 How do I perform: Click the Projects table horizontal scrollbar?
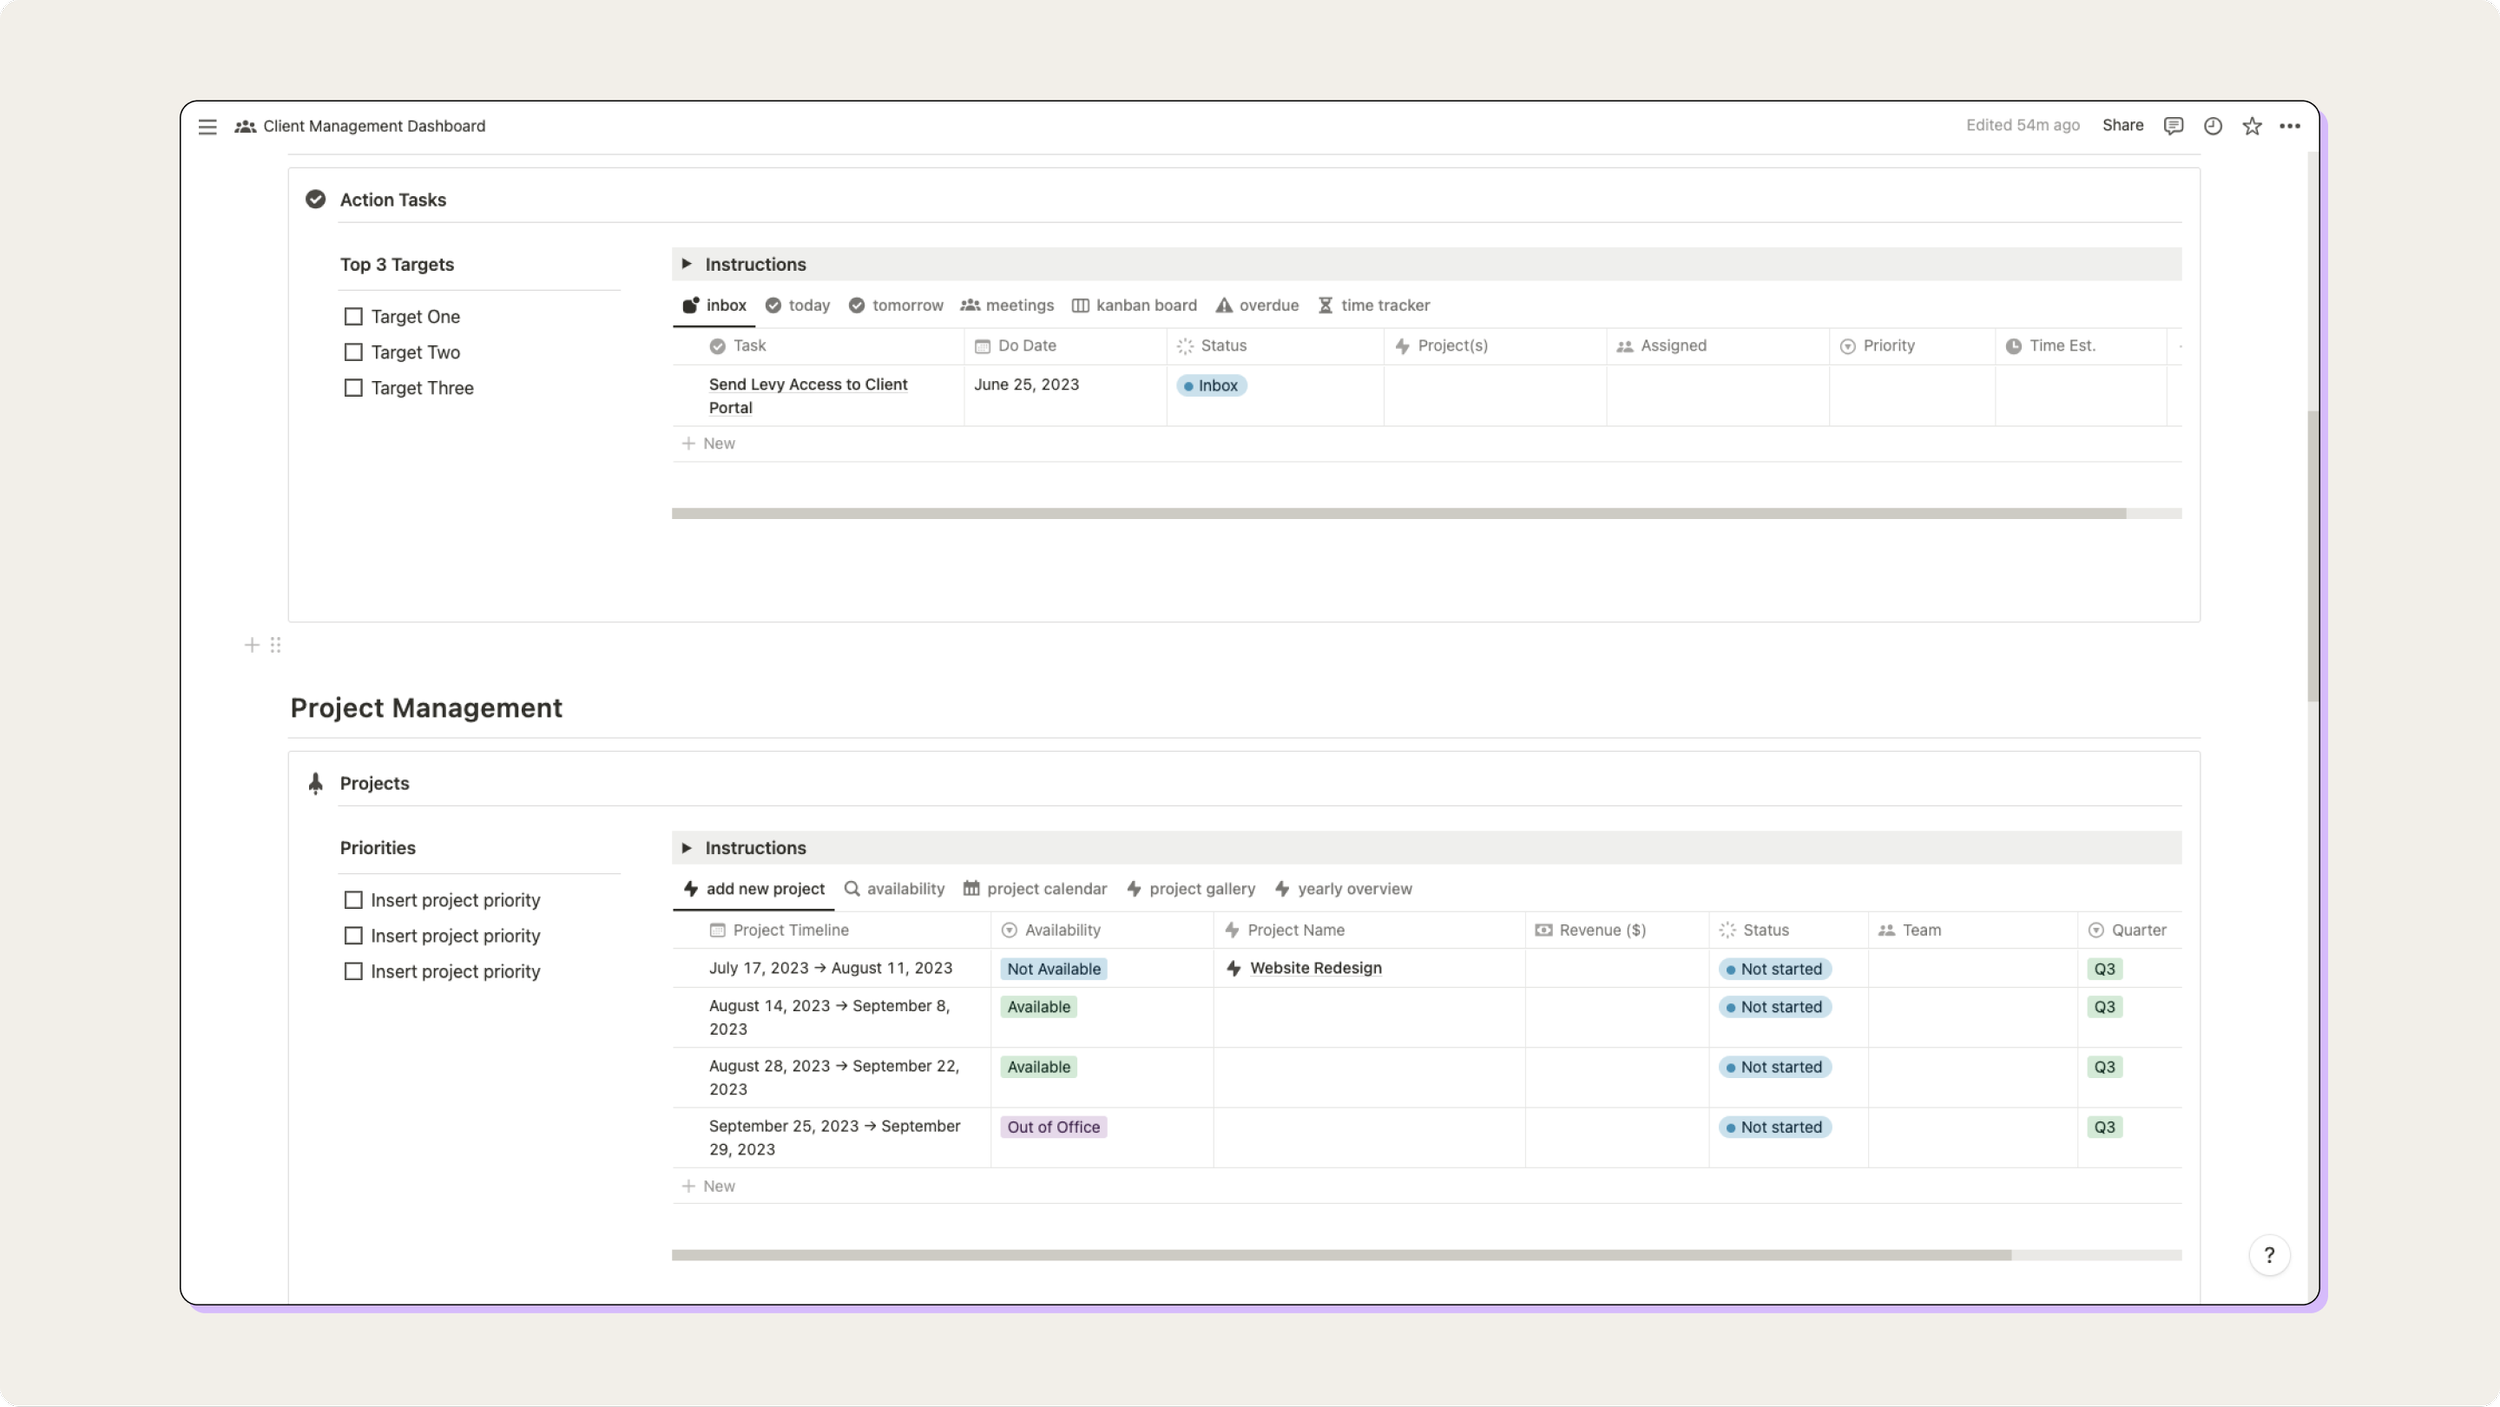point(1341,1256)
